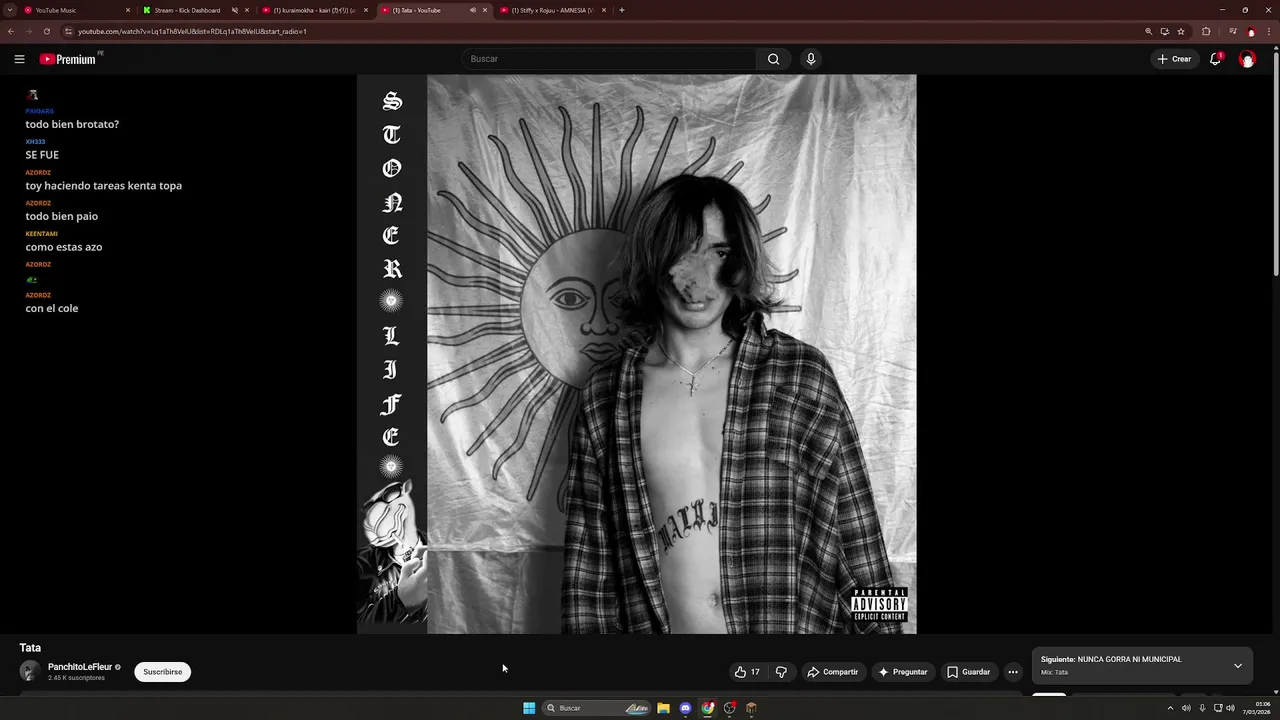The height and width of the screenshot is (720, 1280).
Task: Open the box-shaped app in taskbar
Action: pyautogui.click(x=751, y=708)
